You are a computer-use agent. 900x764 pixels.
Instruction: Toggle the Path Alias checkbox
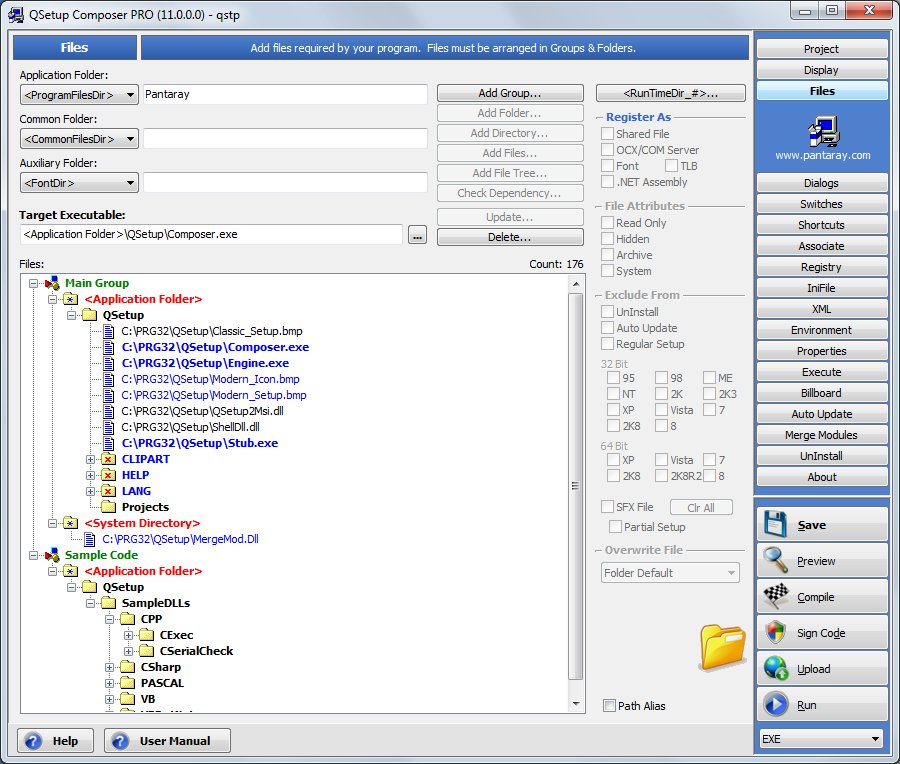(608, 705)
